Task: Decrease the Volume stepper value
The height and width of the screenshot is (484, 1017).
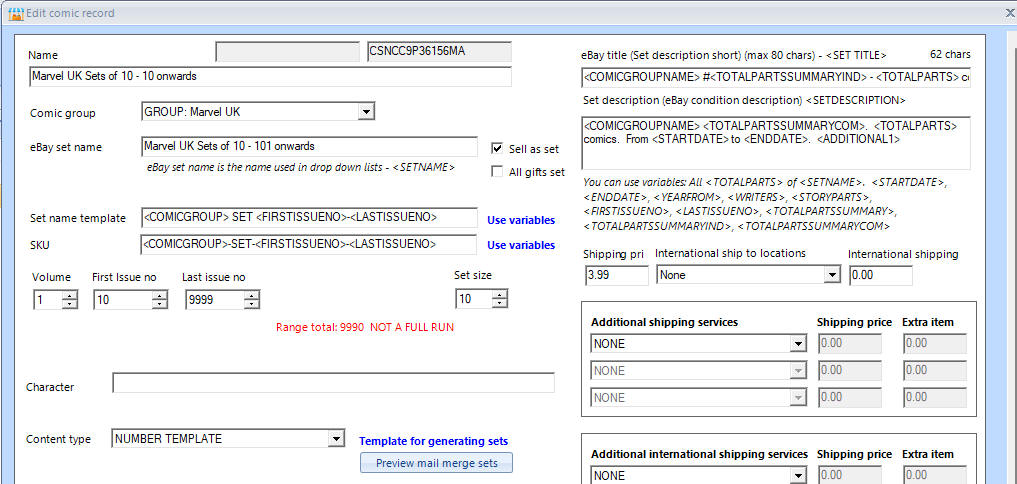Action: [70, 304]
